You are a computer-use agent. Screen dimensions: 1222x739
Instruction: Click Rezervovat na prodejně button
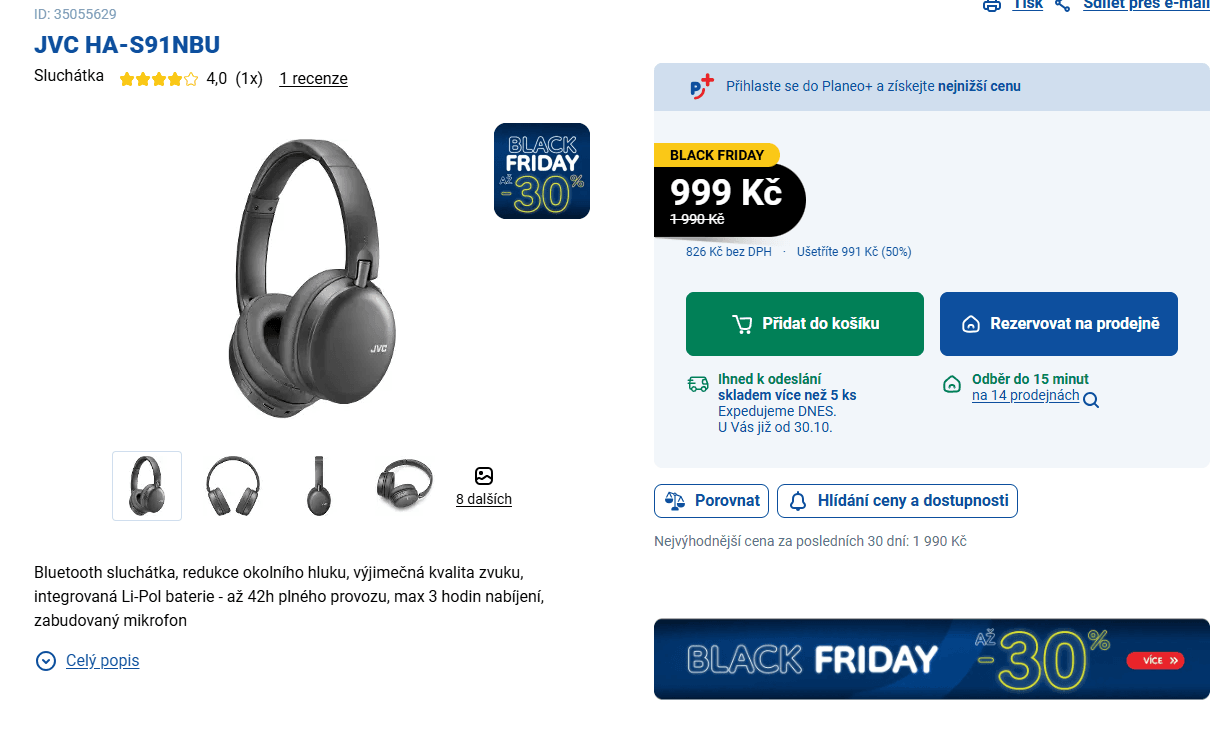pyautogui.click(x=1059, y=324)
